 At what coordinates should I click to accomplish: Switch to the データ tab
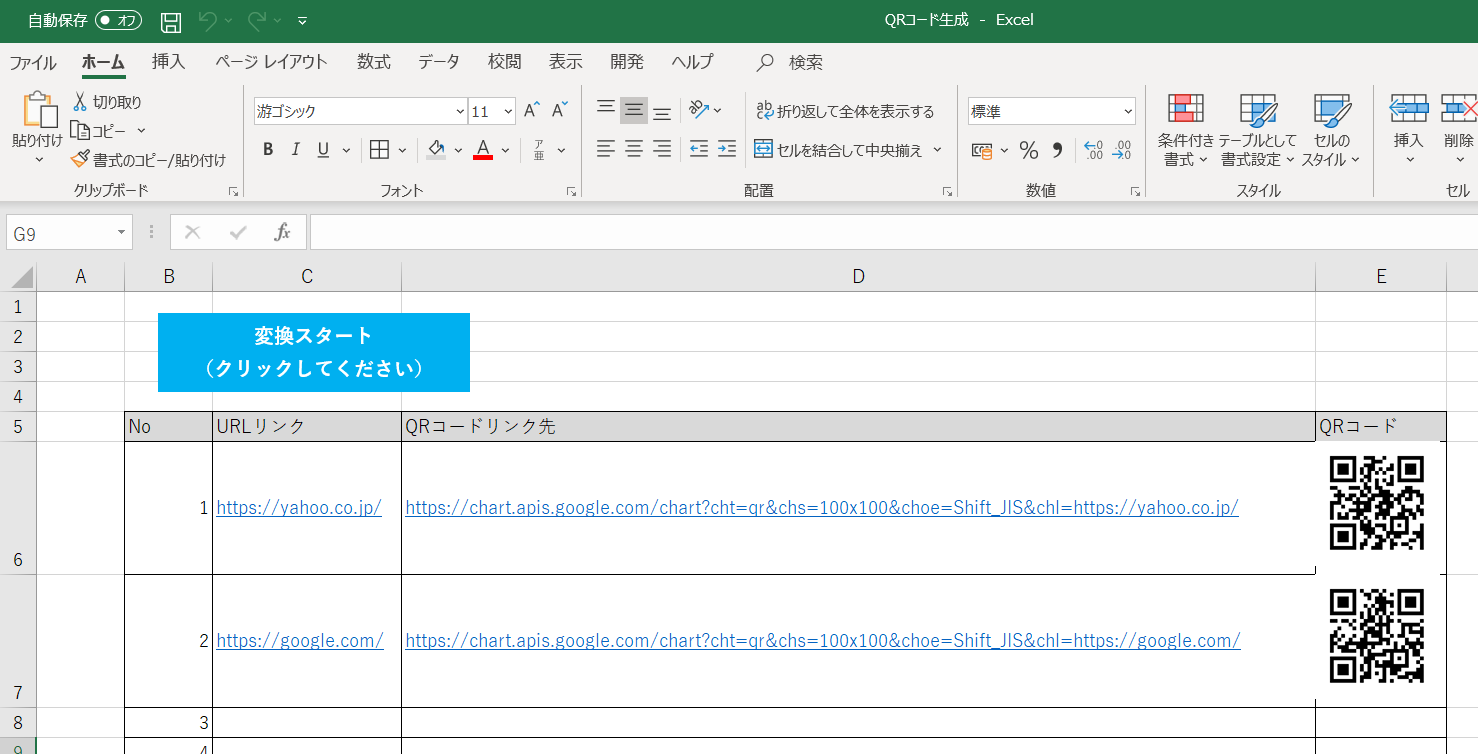click(x=439, y=62)
